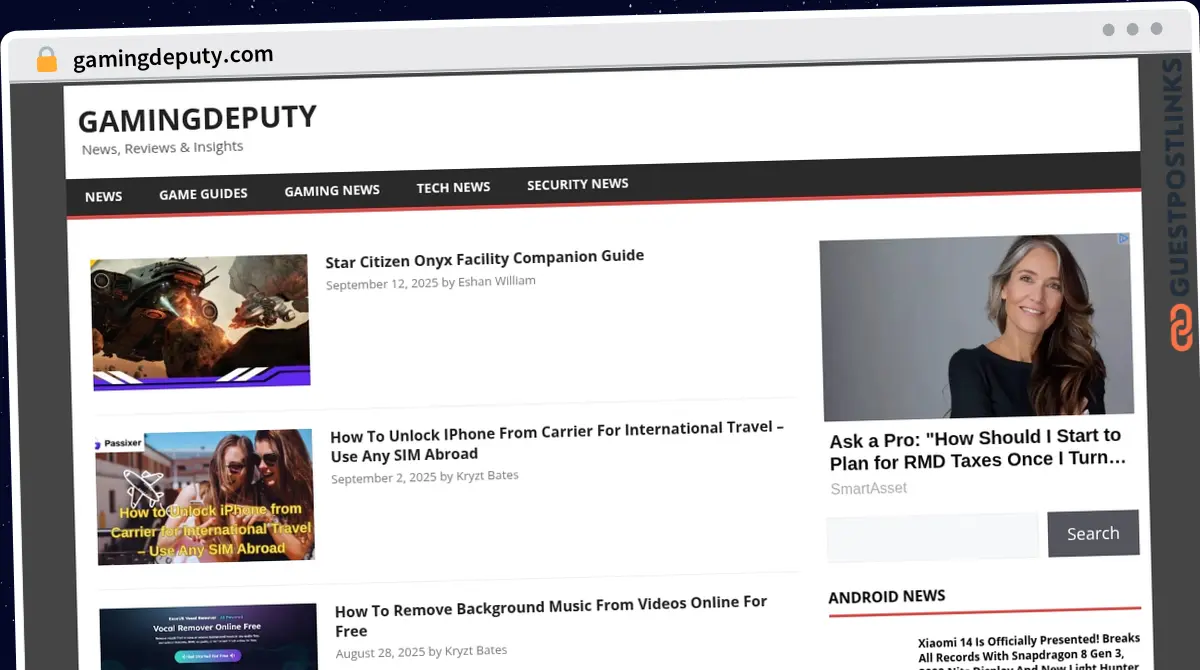Select the GAME GUIDES navigation item

(203, 194)
